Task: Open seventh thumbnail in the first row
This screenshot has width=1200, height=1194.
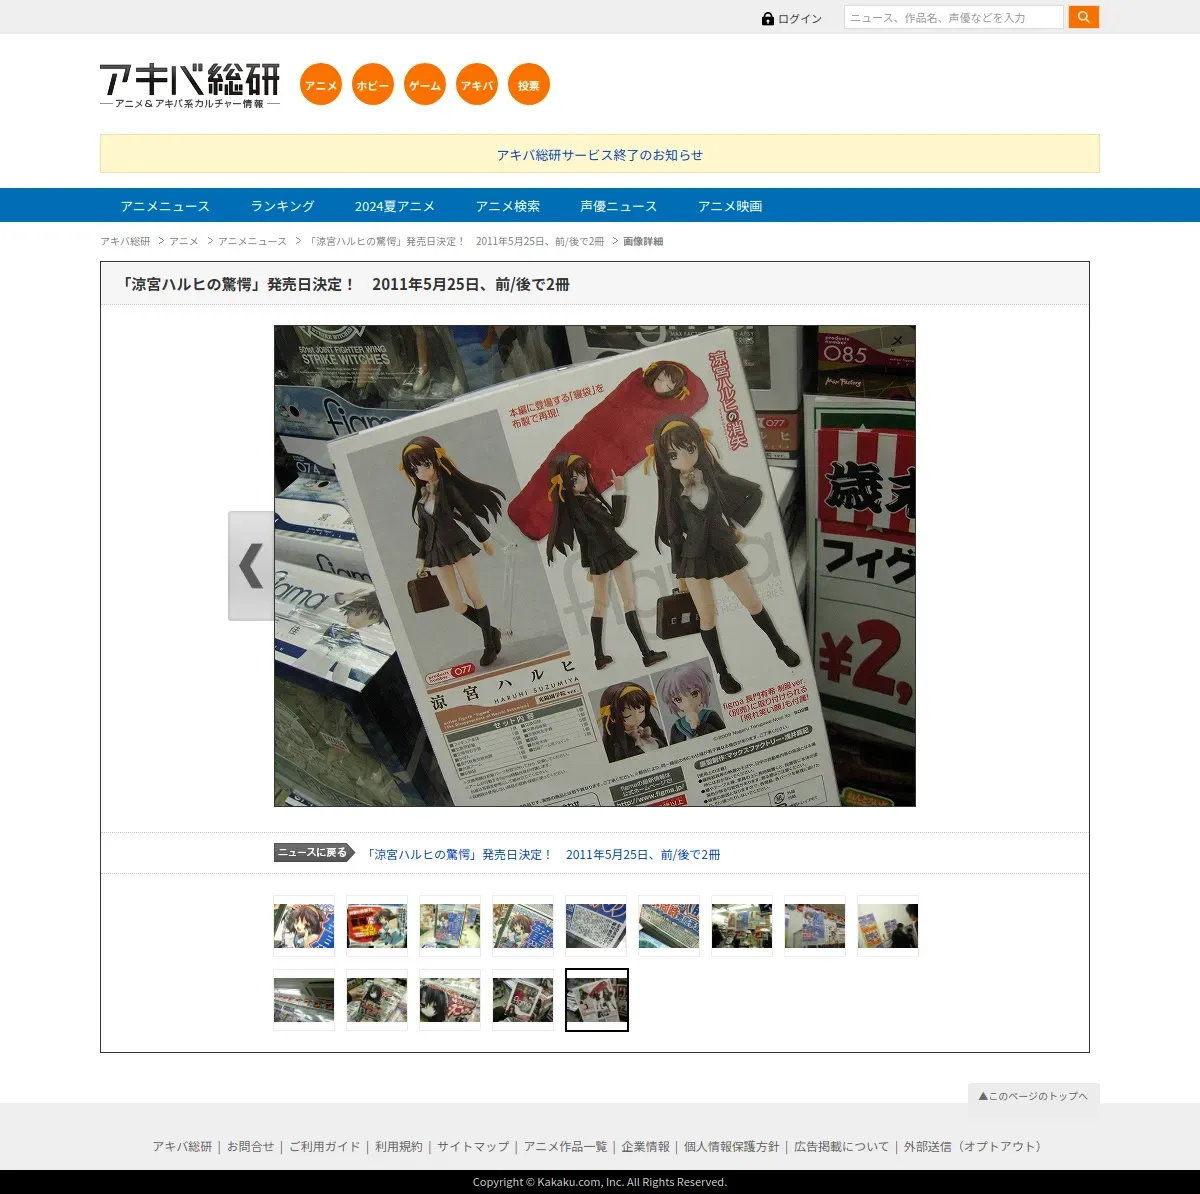Action: pyautogui.click(x=742, y=926)
